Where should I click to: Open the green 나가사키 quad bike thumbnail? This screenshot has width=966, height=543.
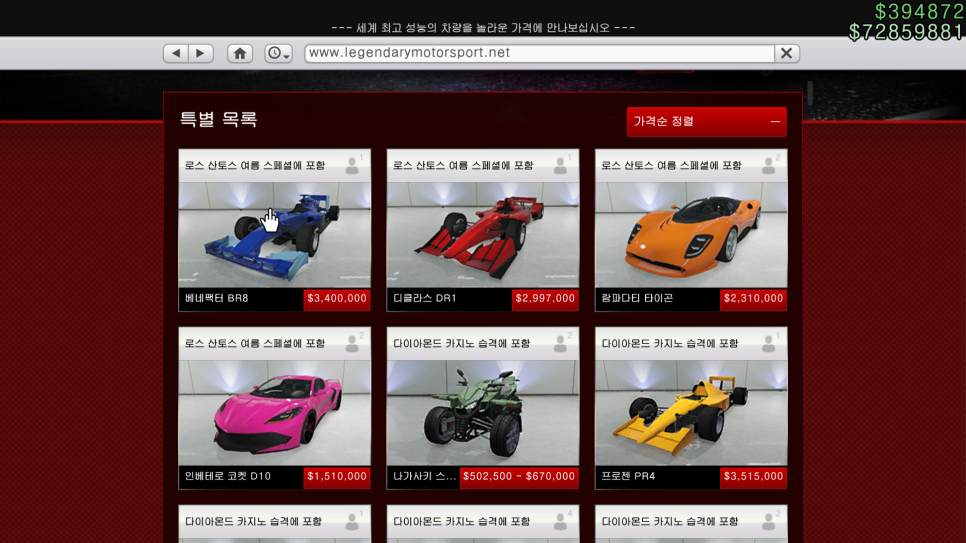click(x=483, y=412)
